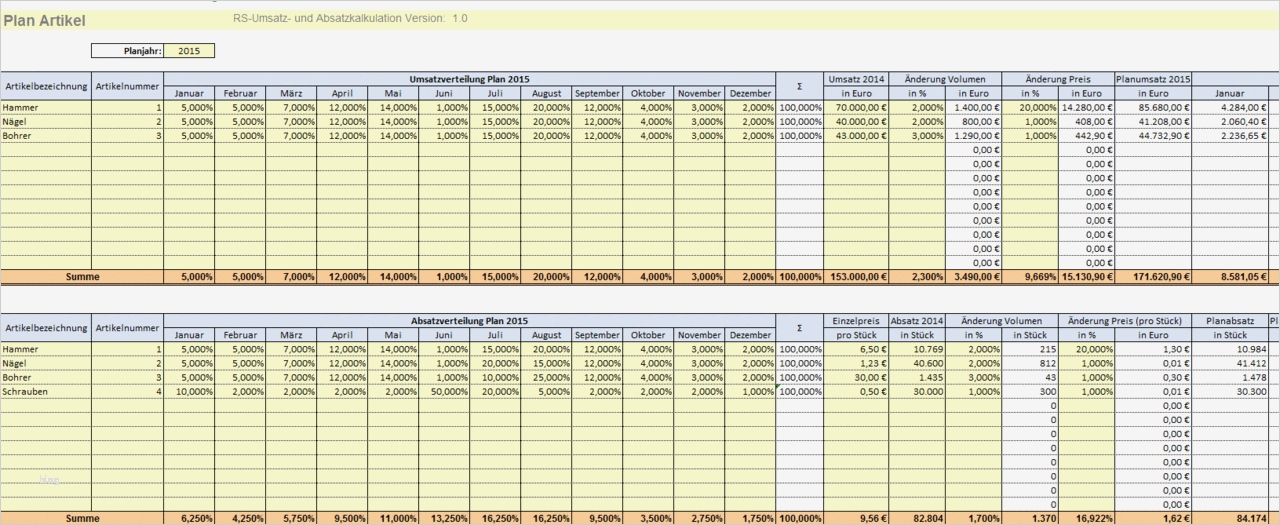The height and width of the screenshot is (525, 1280).
Task: Click the Einzelpreis column header
Action: click(854, 321)
